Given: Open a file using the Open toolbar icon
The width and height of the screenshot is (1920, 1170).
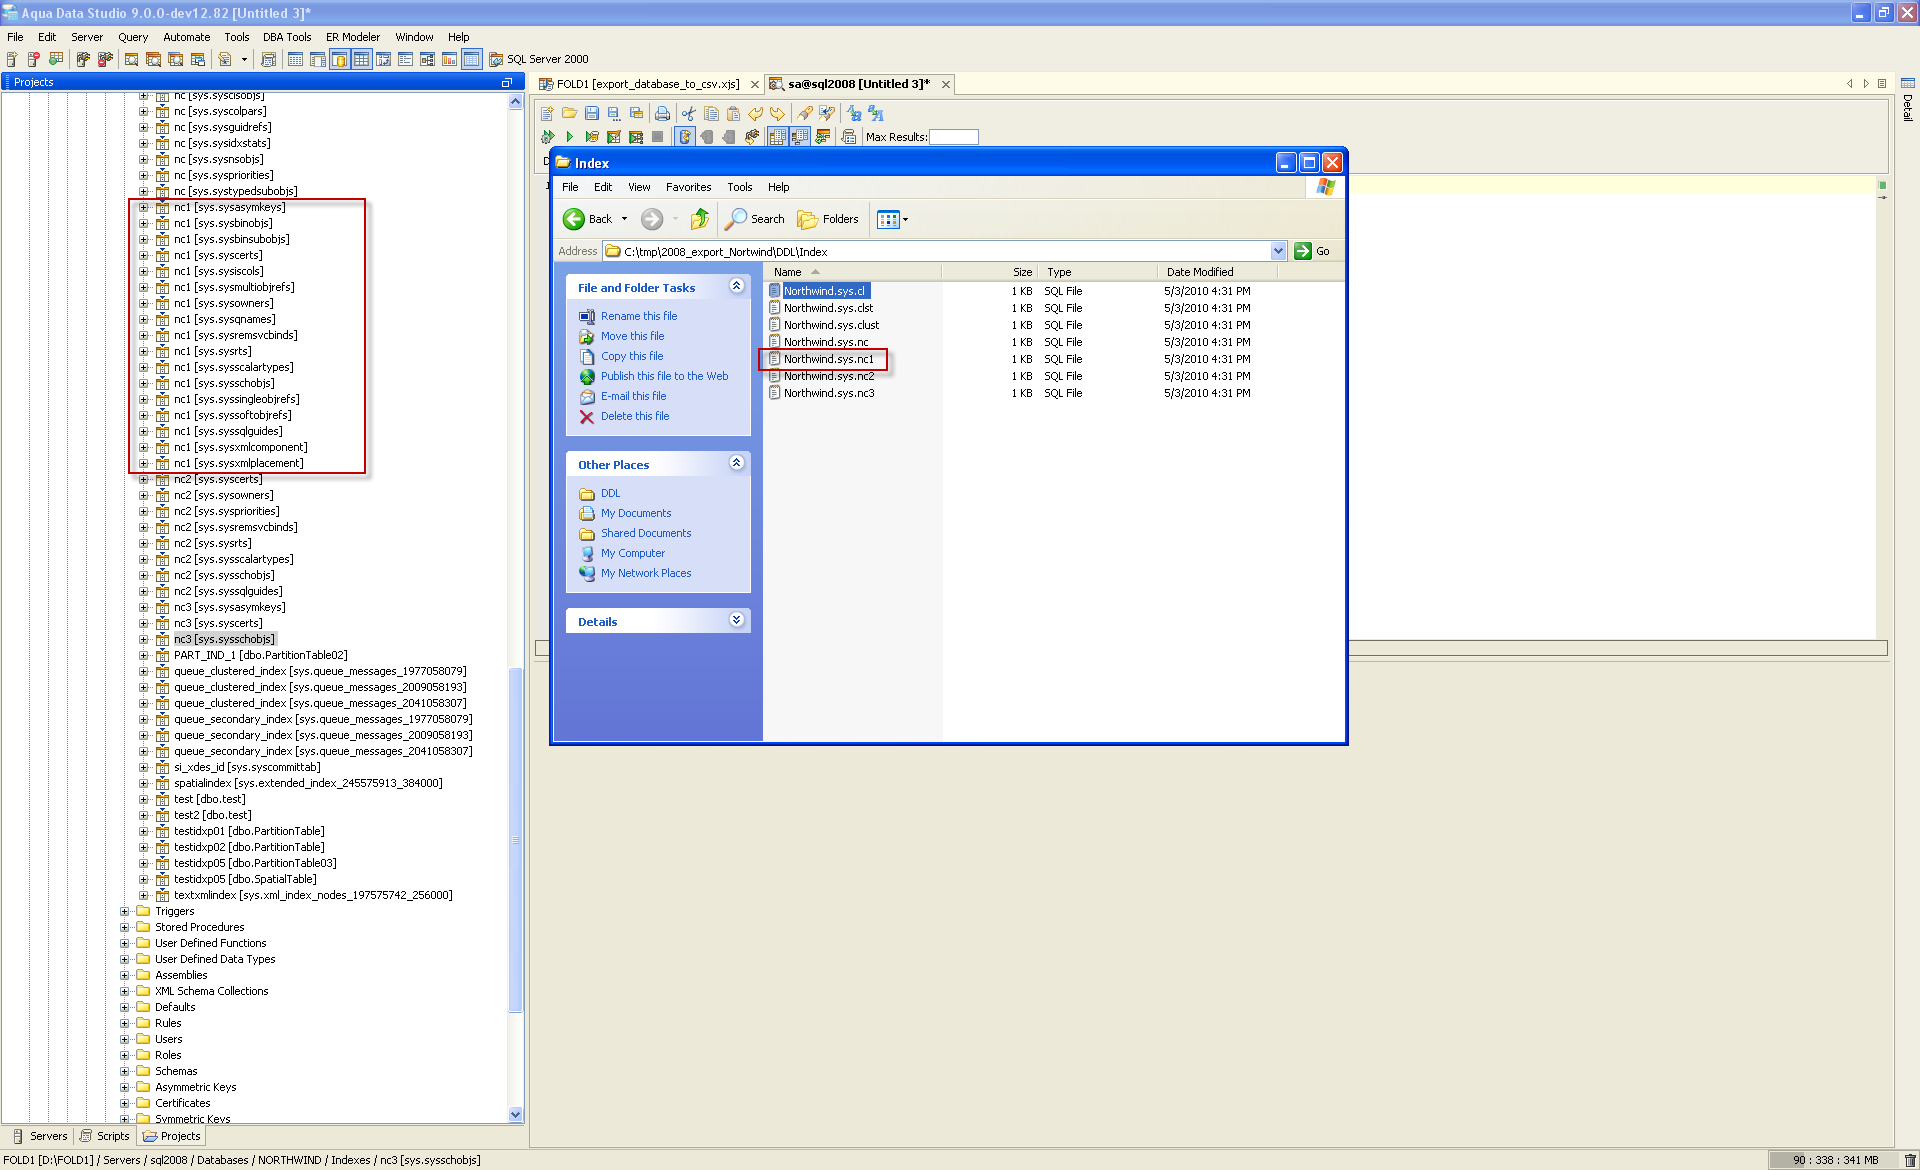Looking at the screenshot, I should tap(570, 113).
